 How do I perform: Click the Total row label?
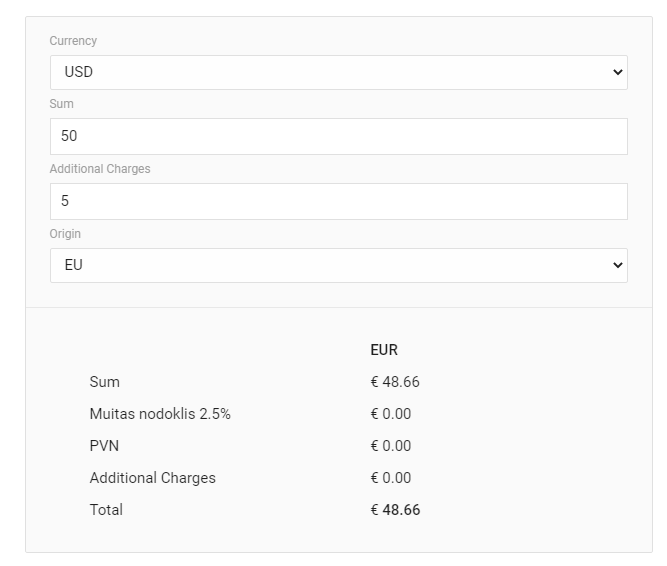(106, 510)
